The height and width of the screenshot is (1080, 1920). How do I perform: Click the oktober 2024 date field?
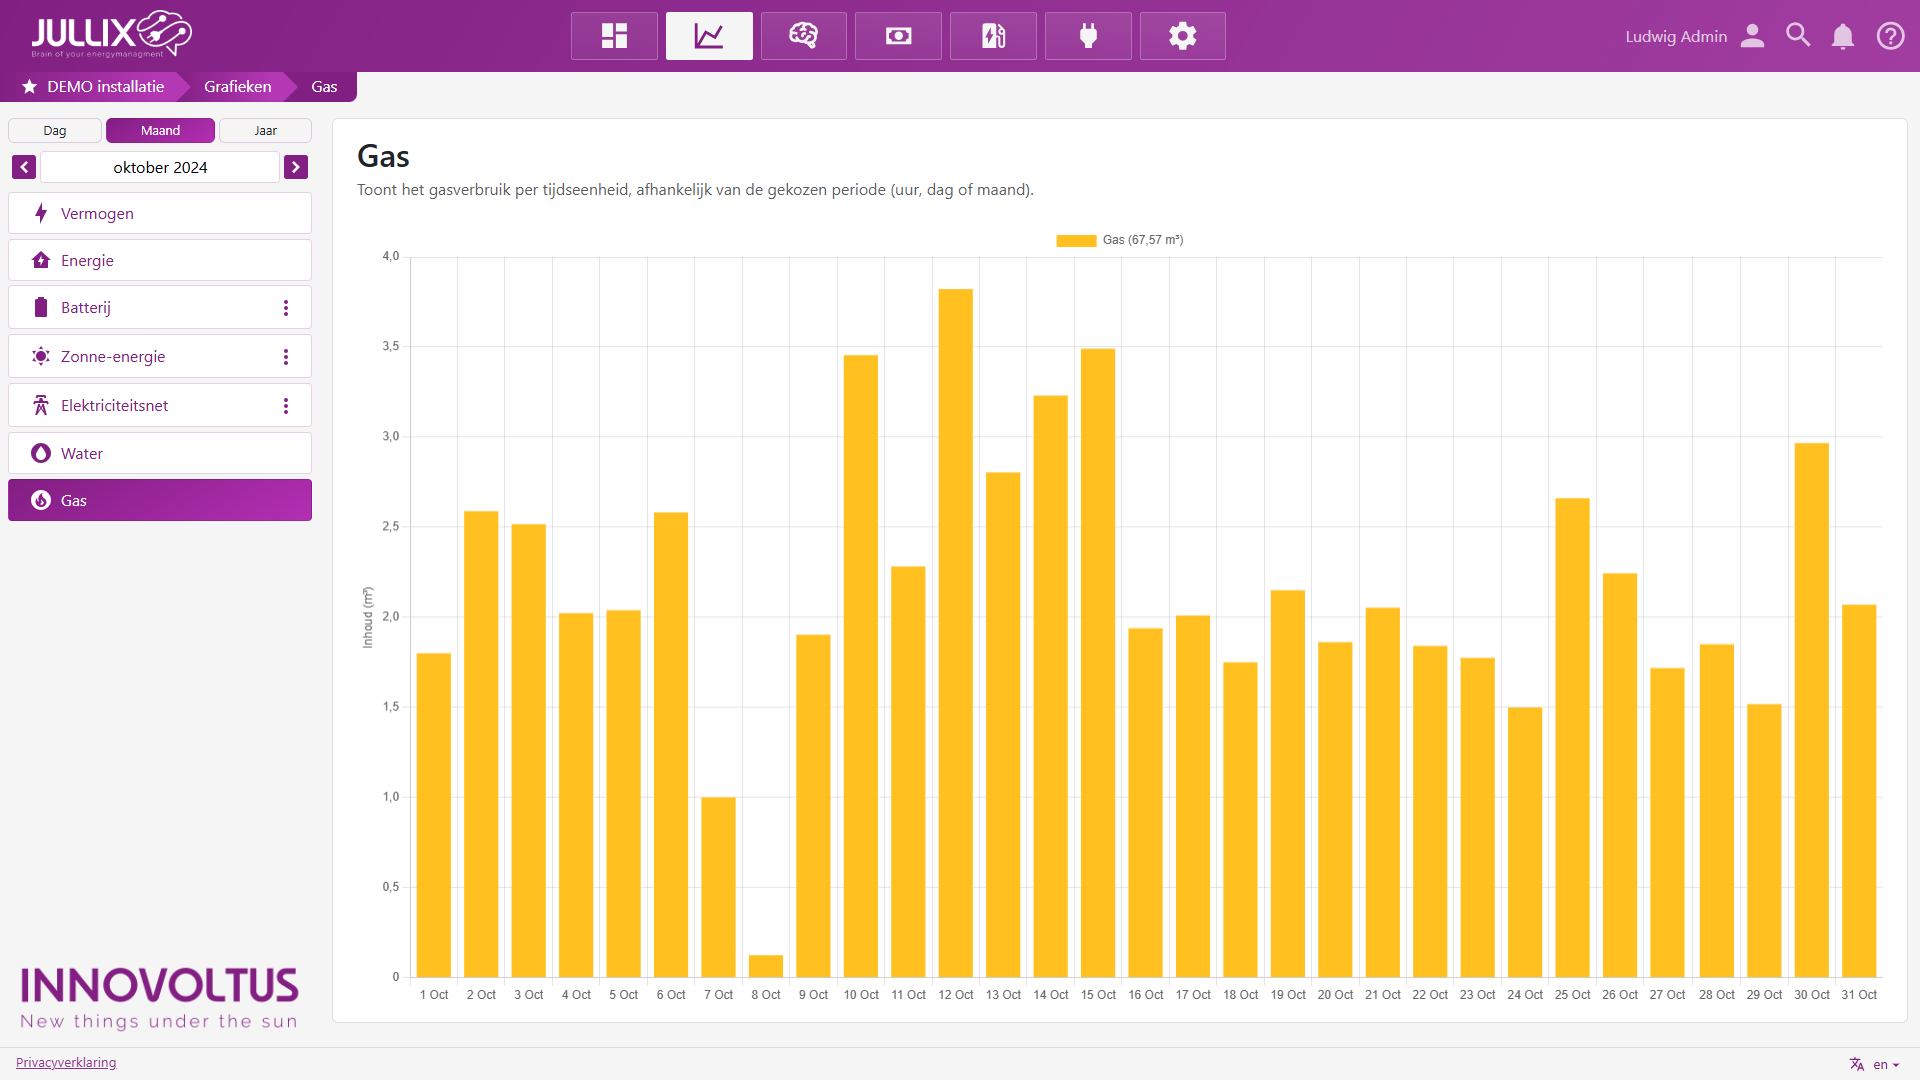[x=160, y=167]
